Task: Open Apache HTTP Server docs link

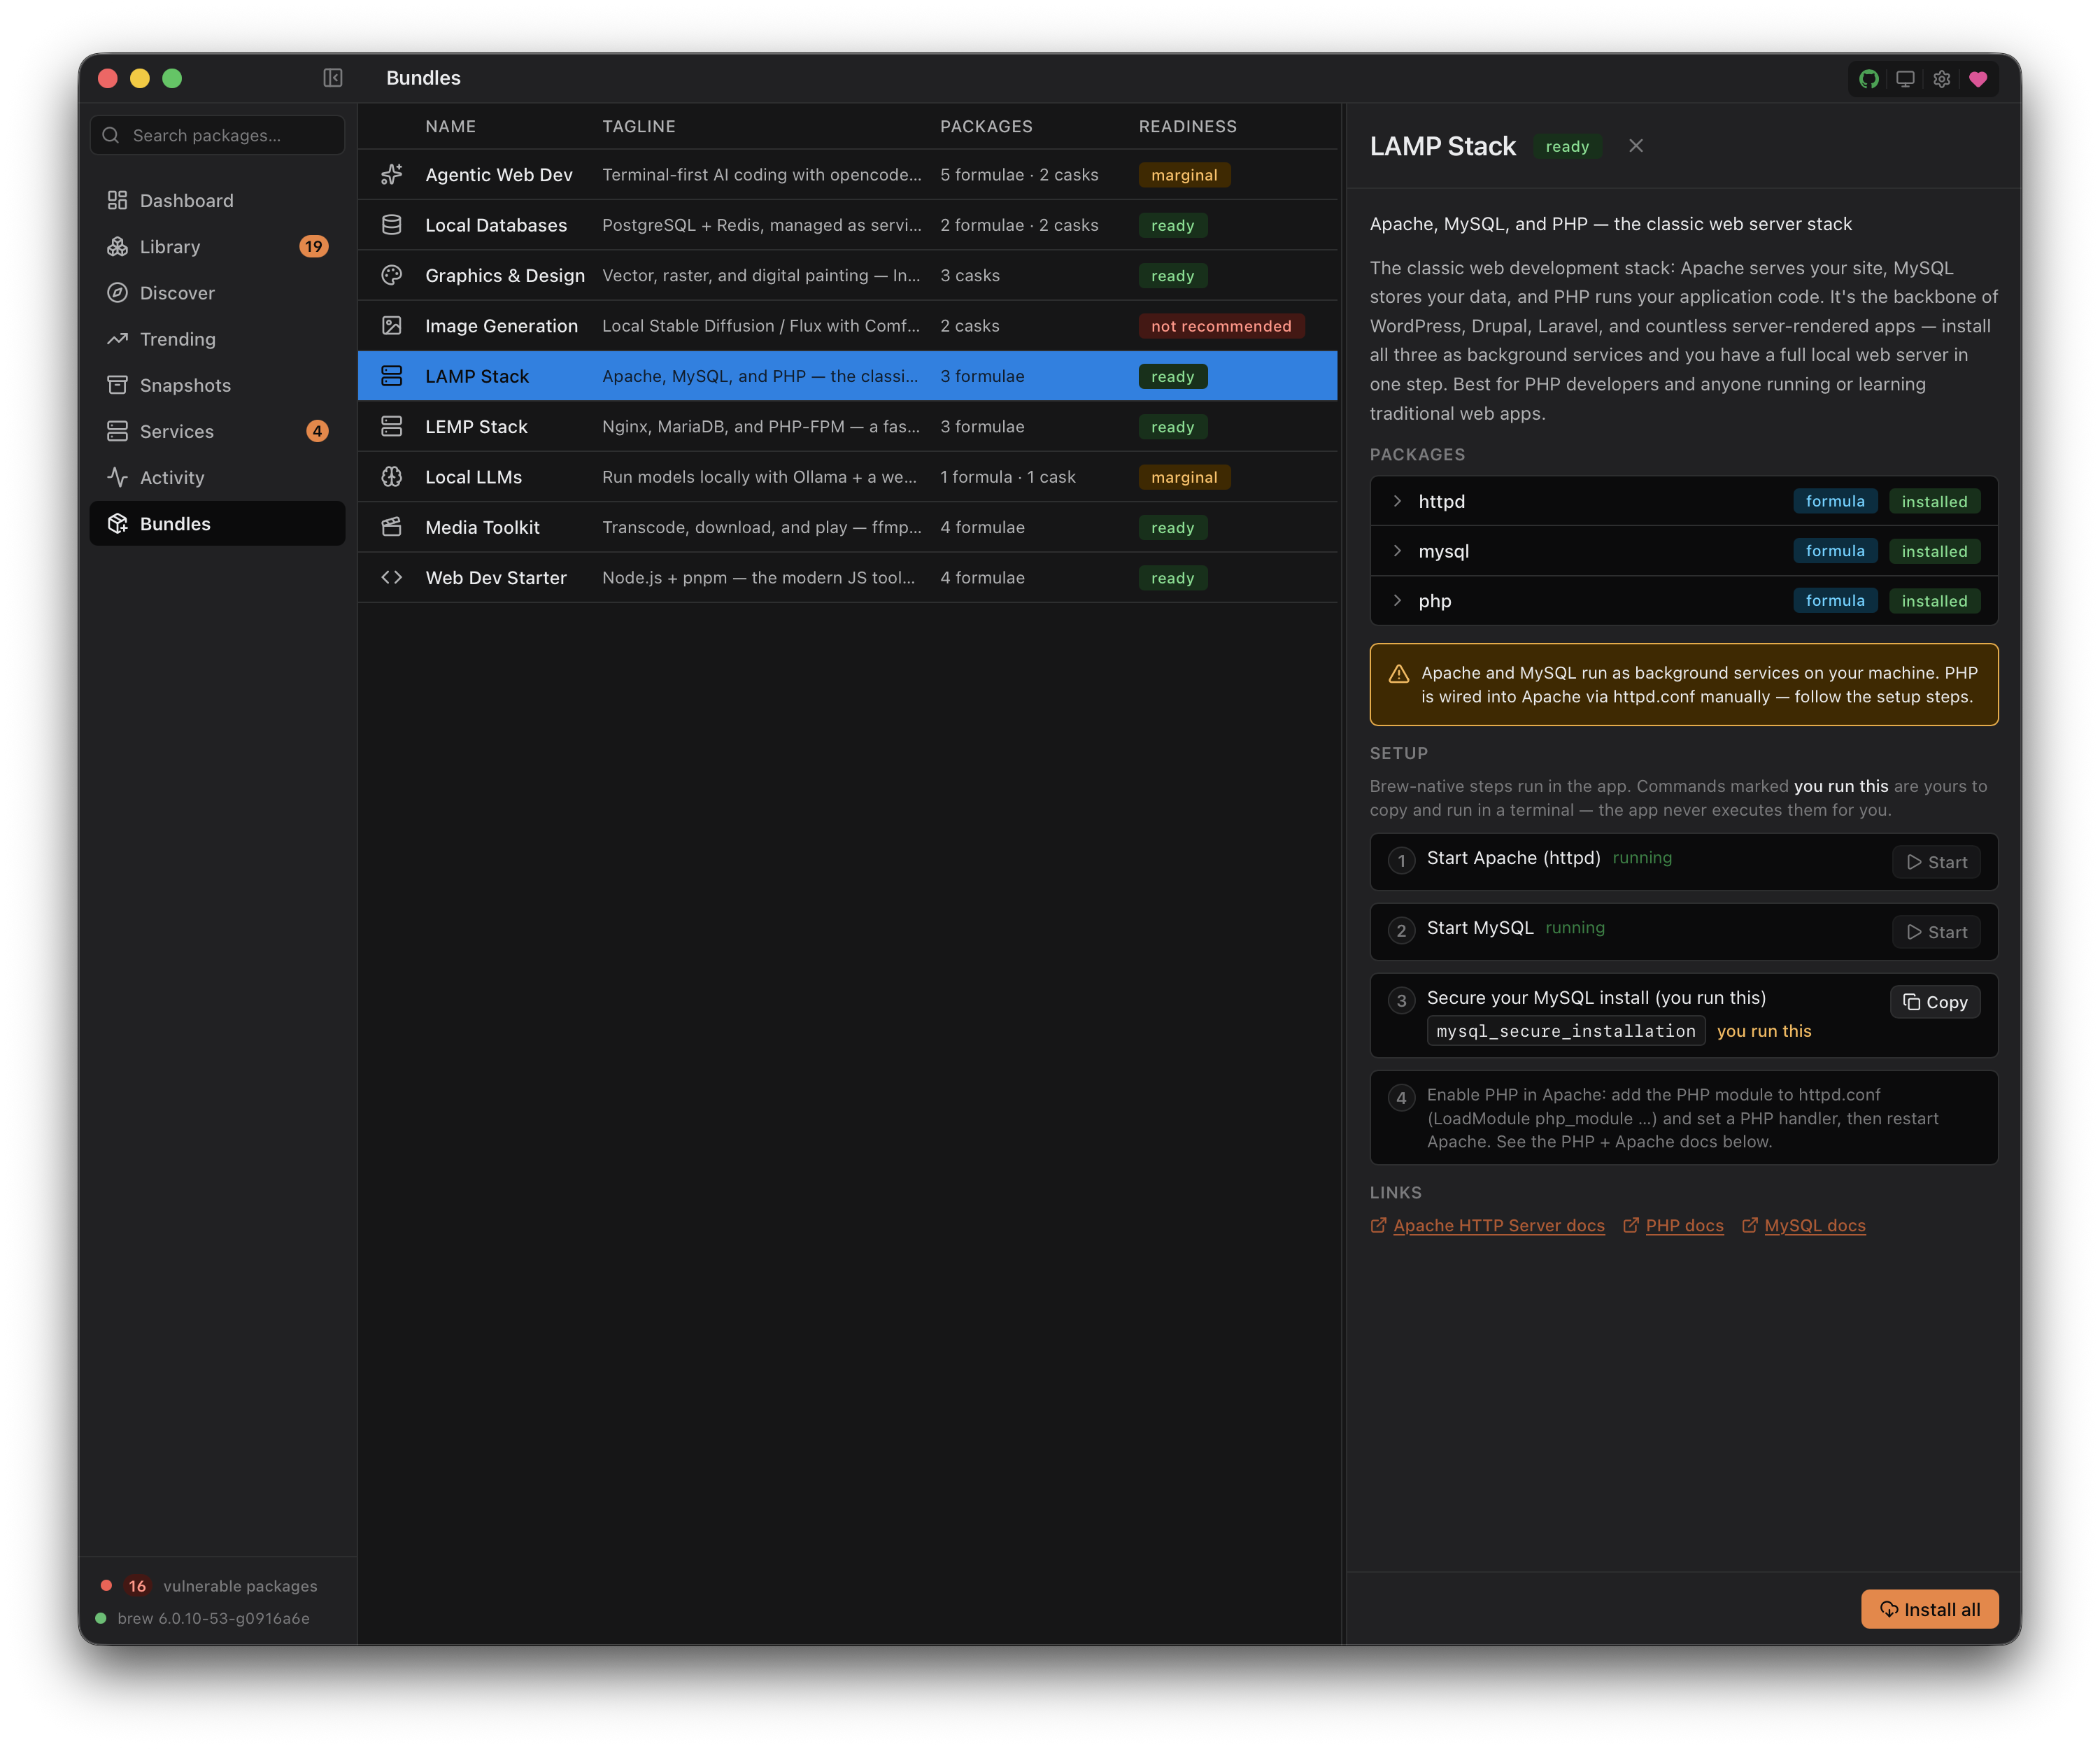Action: click(1499, 1225)
